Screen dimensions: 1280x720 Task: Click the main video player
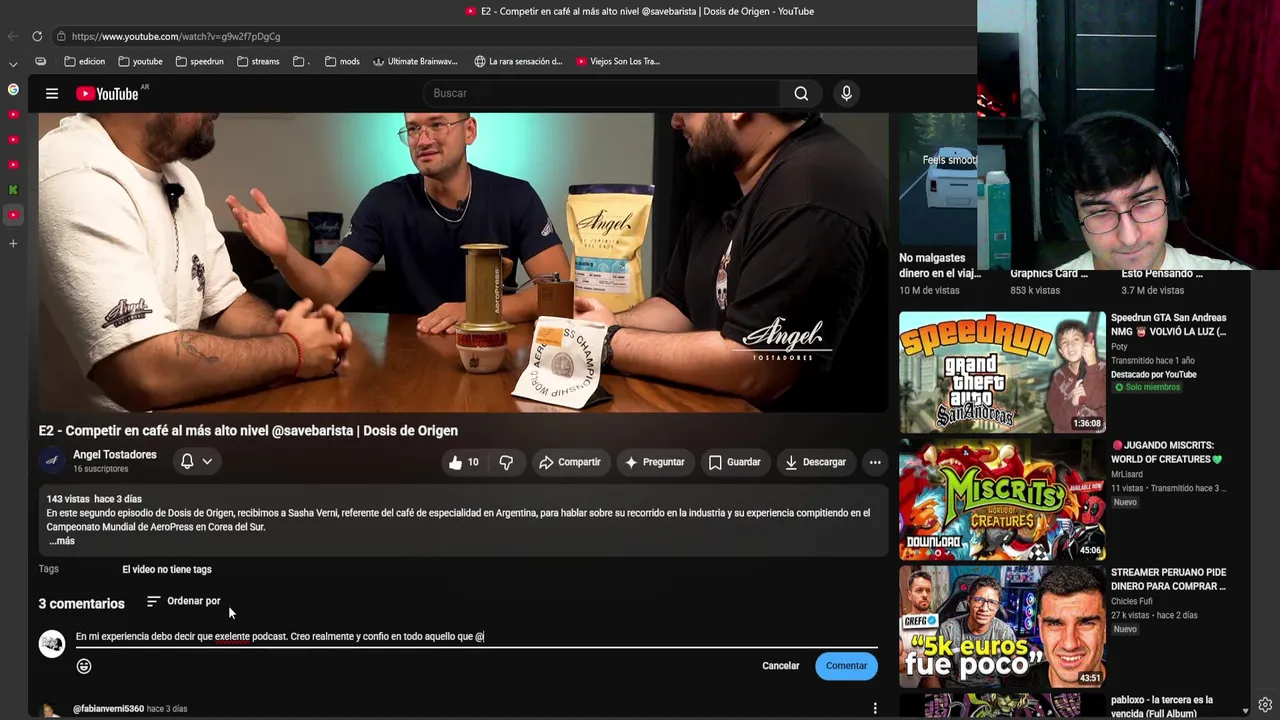[463, 262]
